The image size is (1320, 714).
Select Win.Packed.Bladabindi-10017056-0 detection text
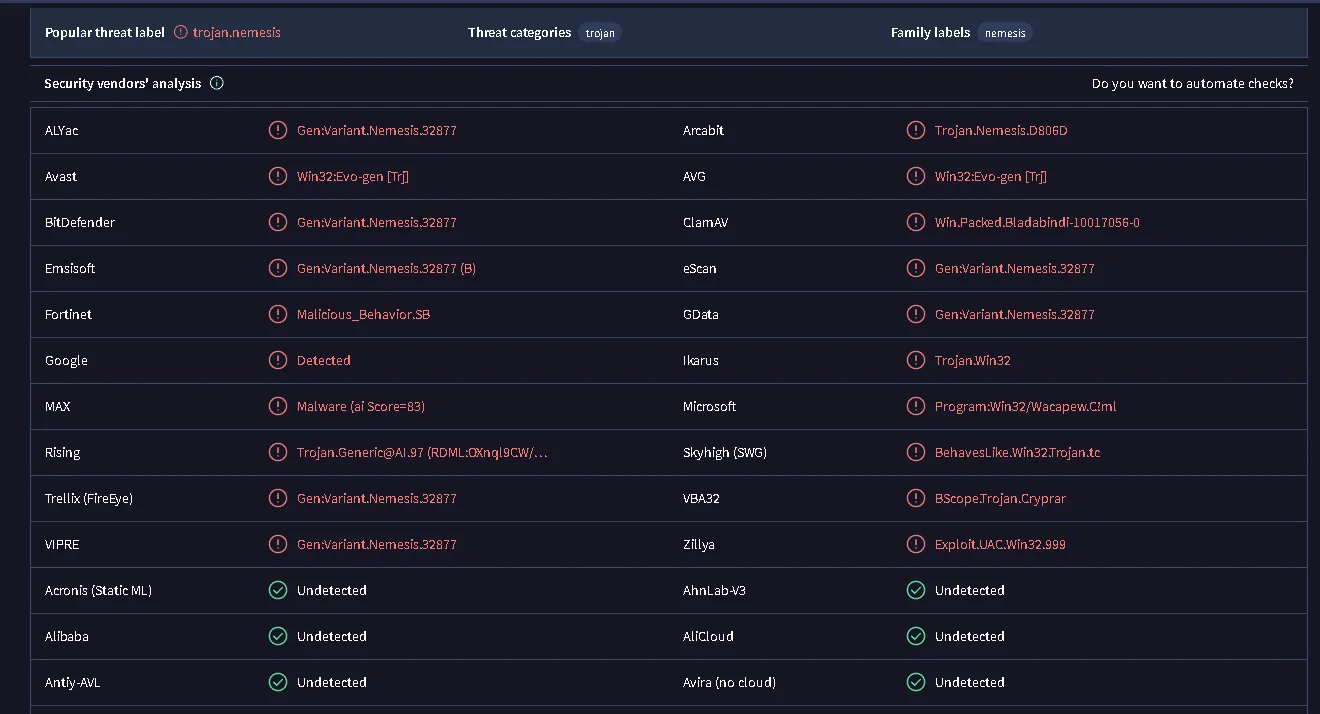click(1037, 222)
